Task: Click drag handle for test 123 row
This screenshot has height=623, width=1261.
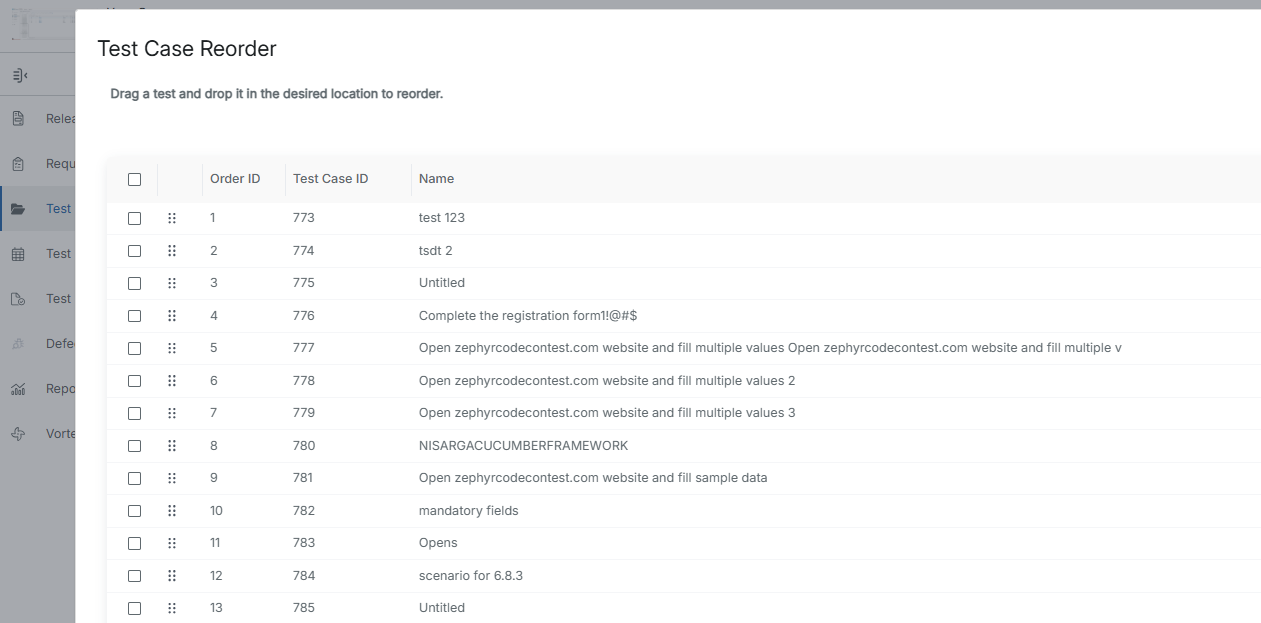Action: point(172,218)
